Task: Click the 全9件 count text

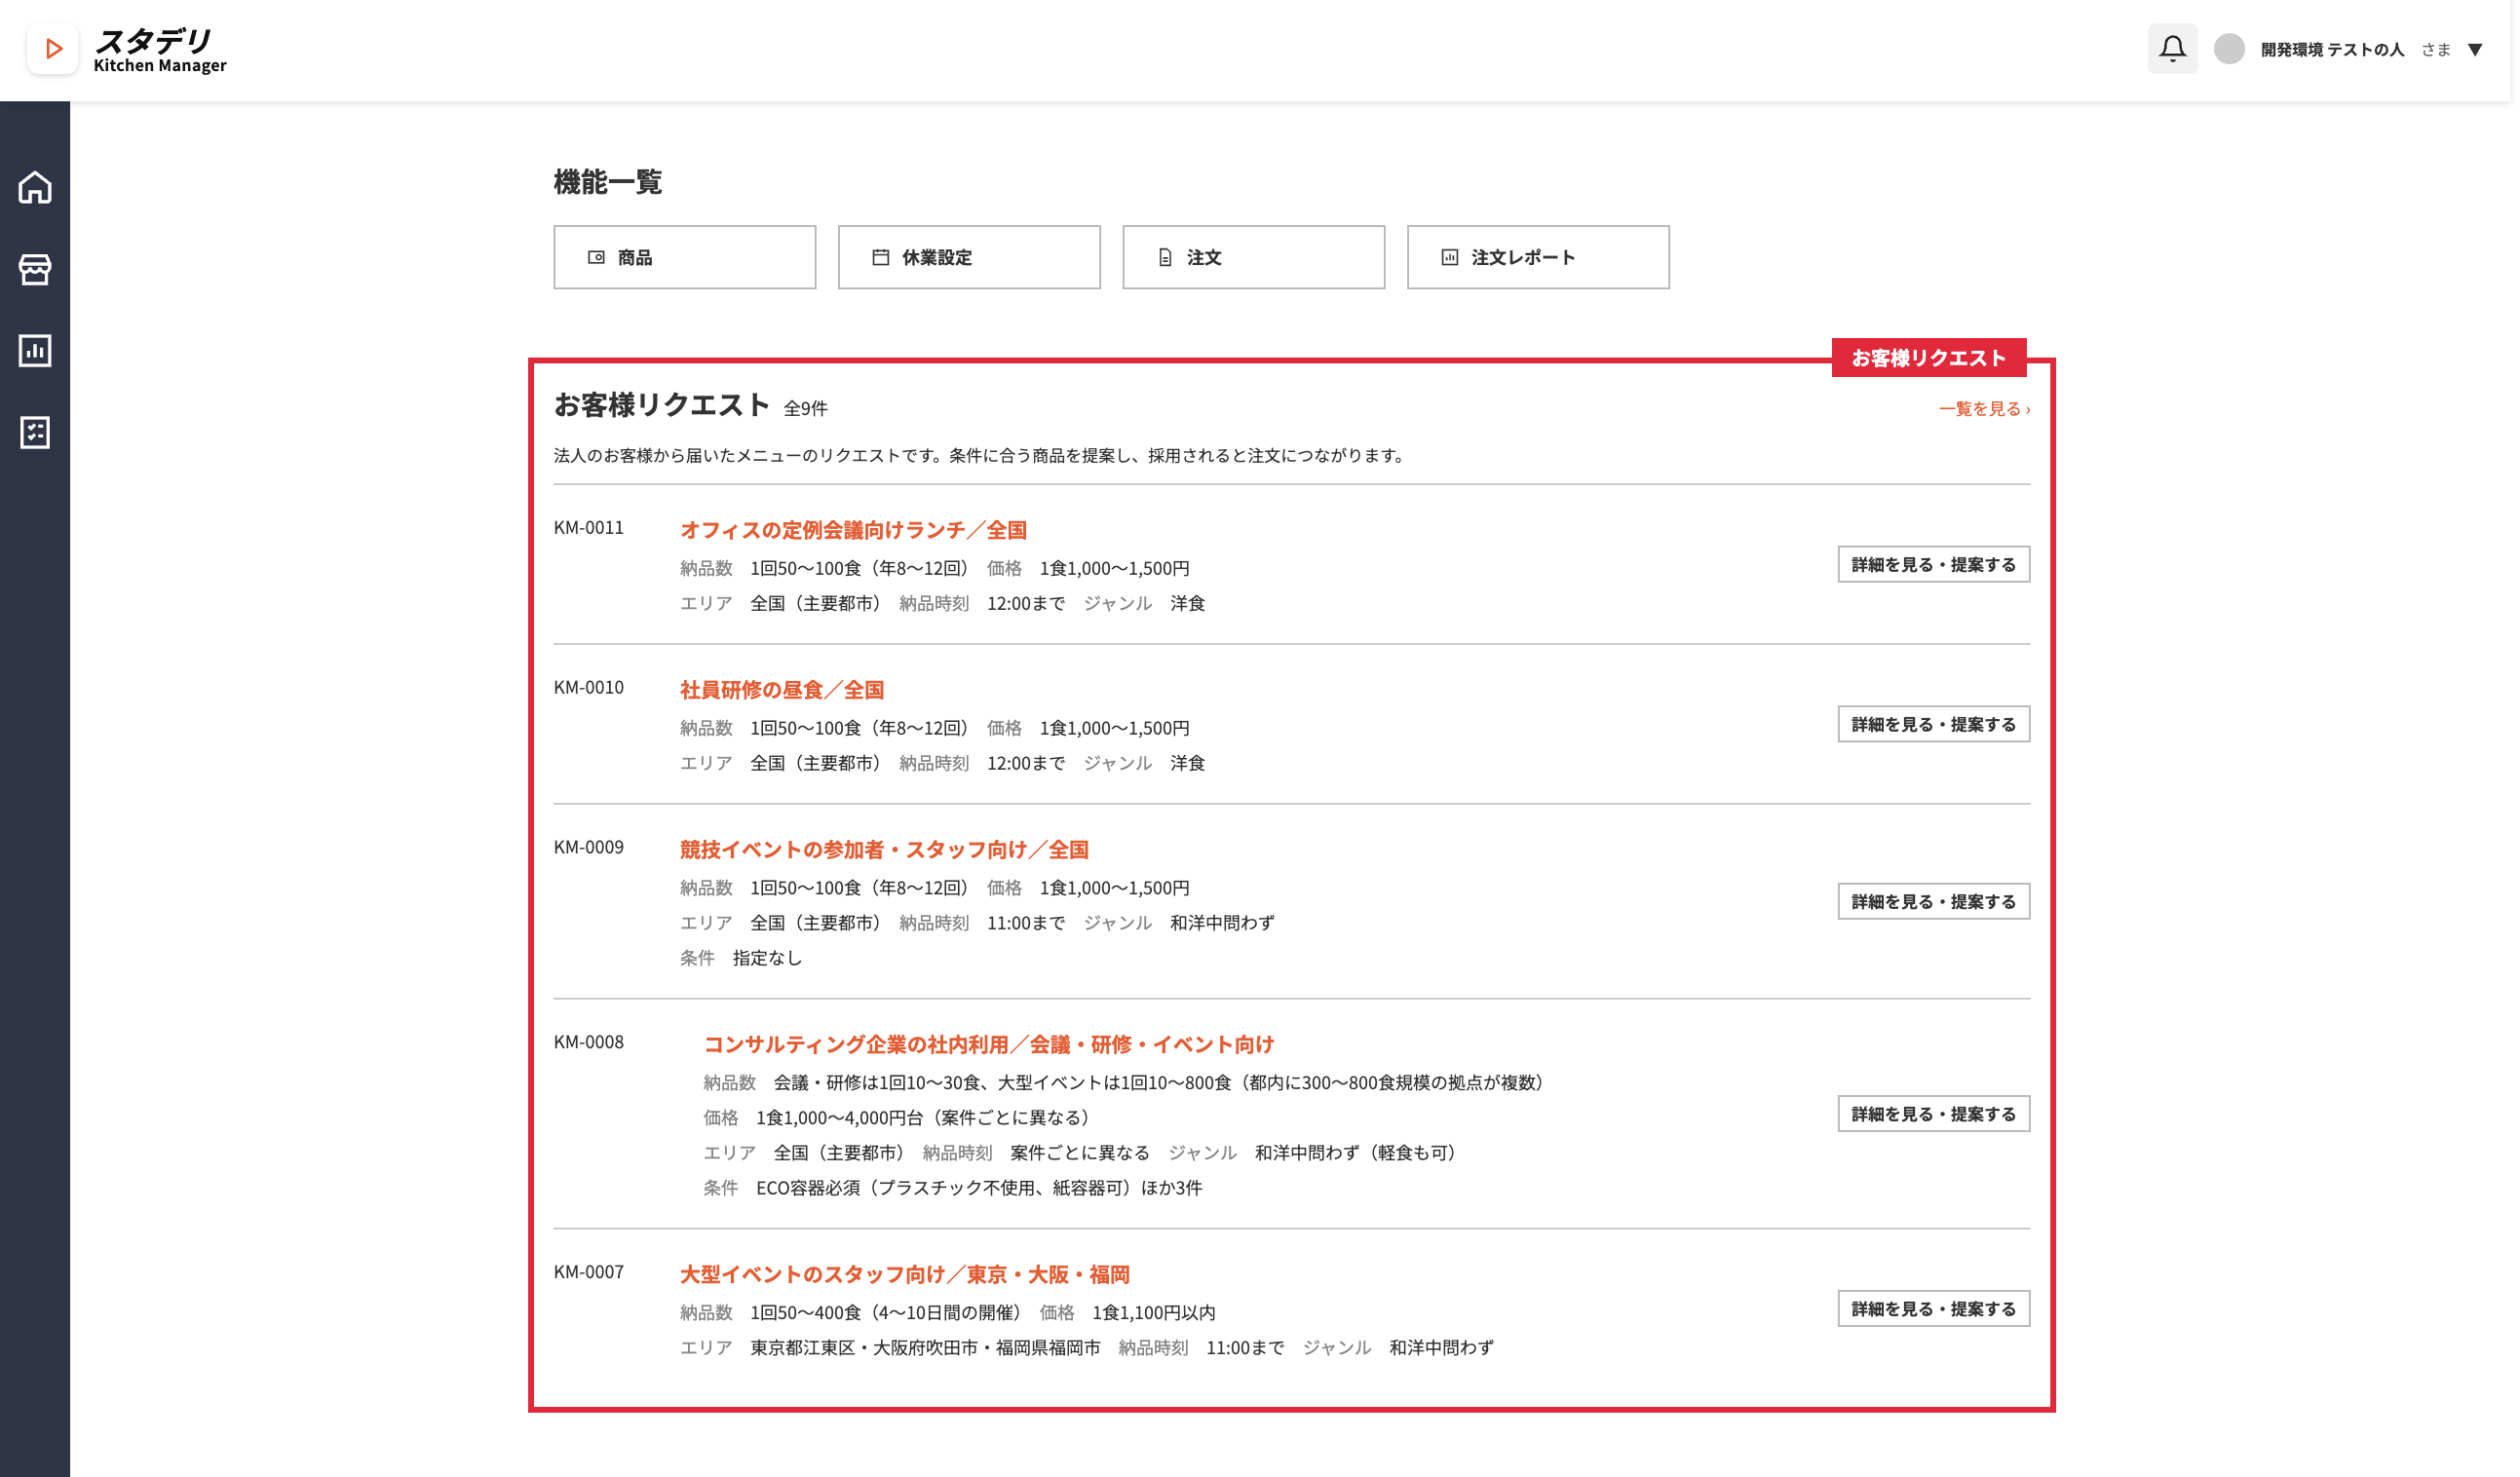Action: [x=805, y=408]
